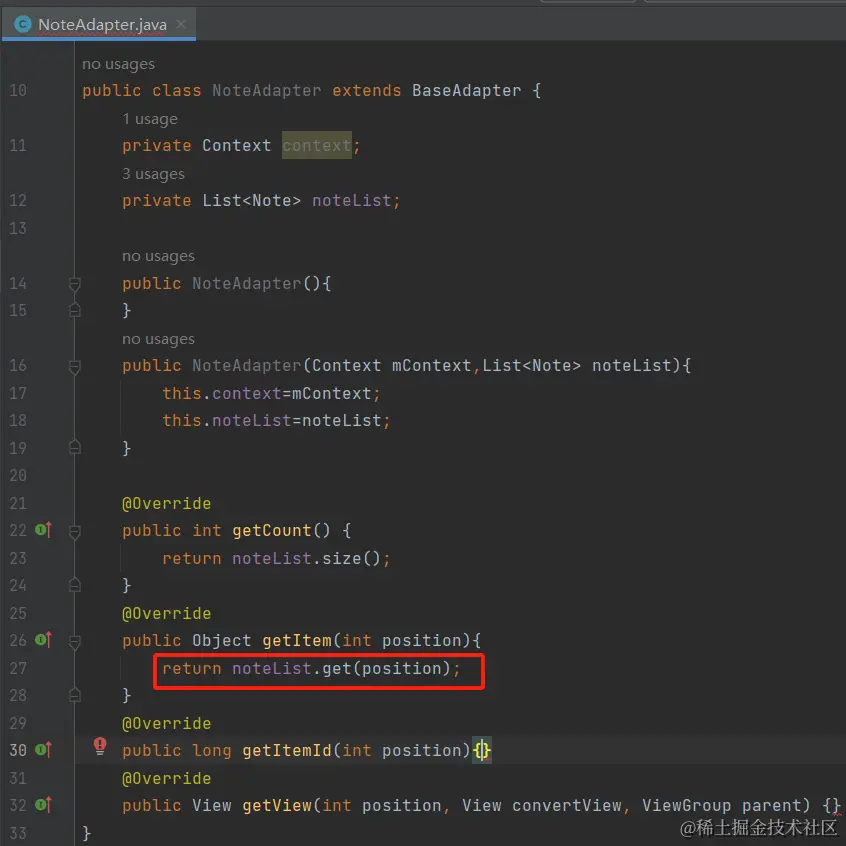Click fold end marker on line 28
The image size is (846, 846).
click(x=75, y=694)
